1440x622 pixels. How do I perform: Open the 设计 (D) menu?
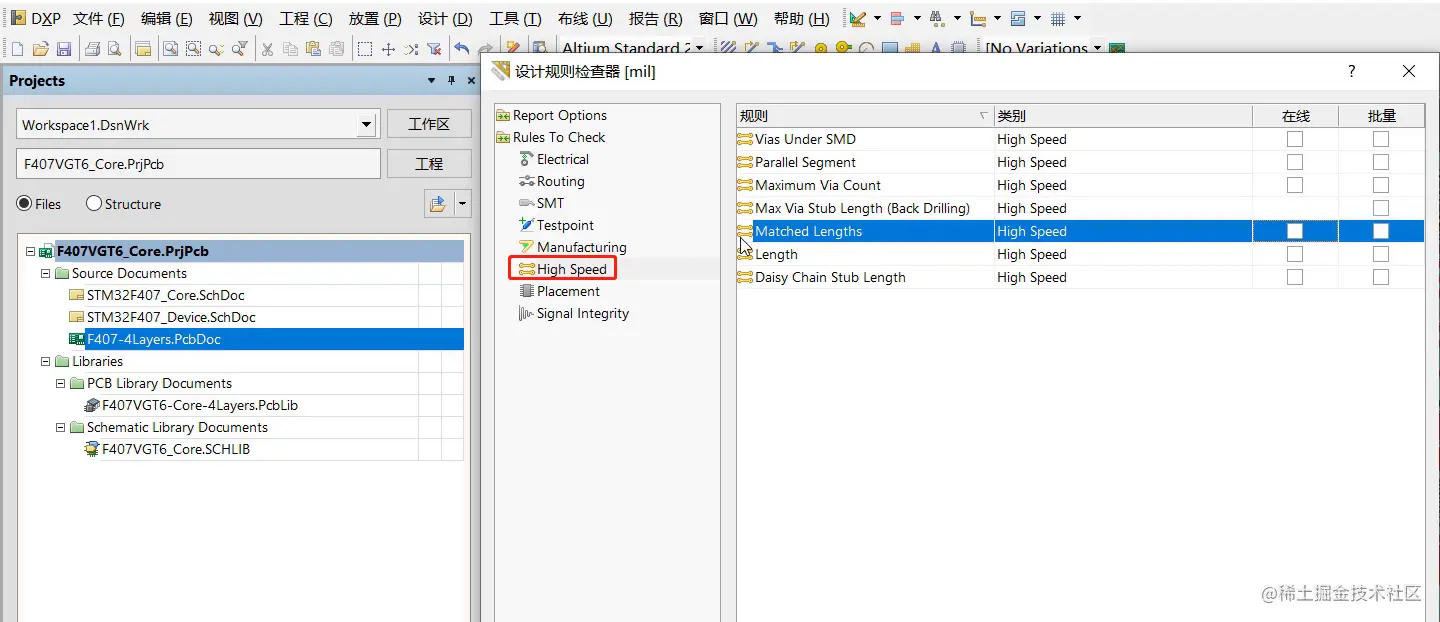point(445,19)
